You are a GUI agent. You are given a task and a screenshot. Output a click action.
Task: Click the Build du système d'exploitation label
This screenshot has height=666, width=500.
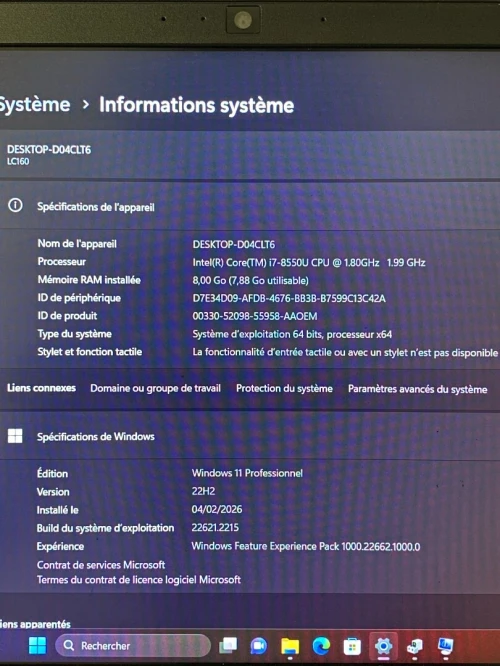[105, 528]
